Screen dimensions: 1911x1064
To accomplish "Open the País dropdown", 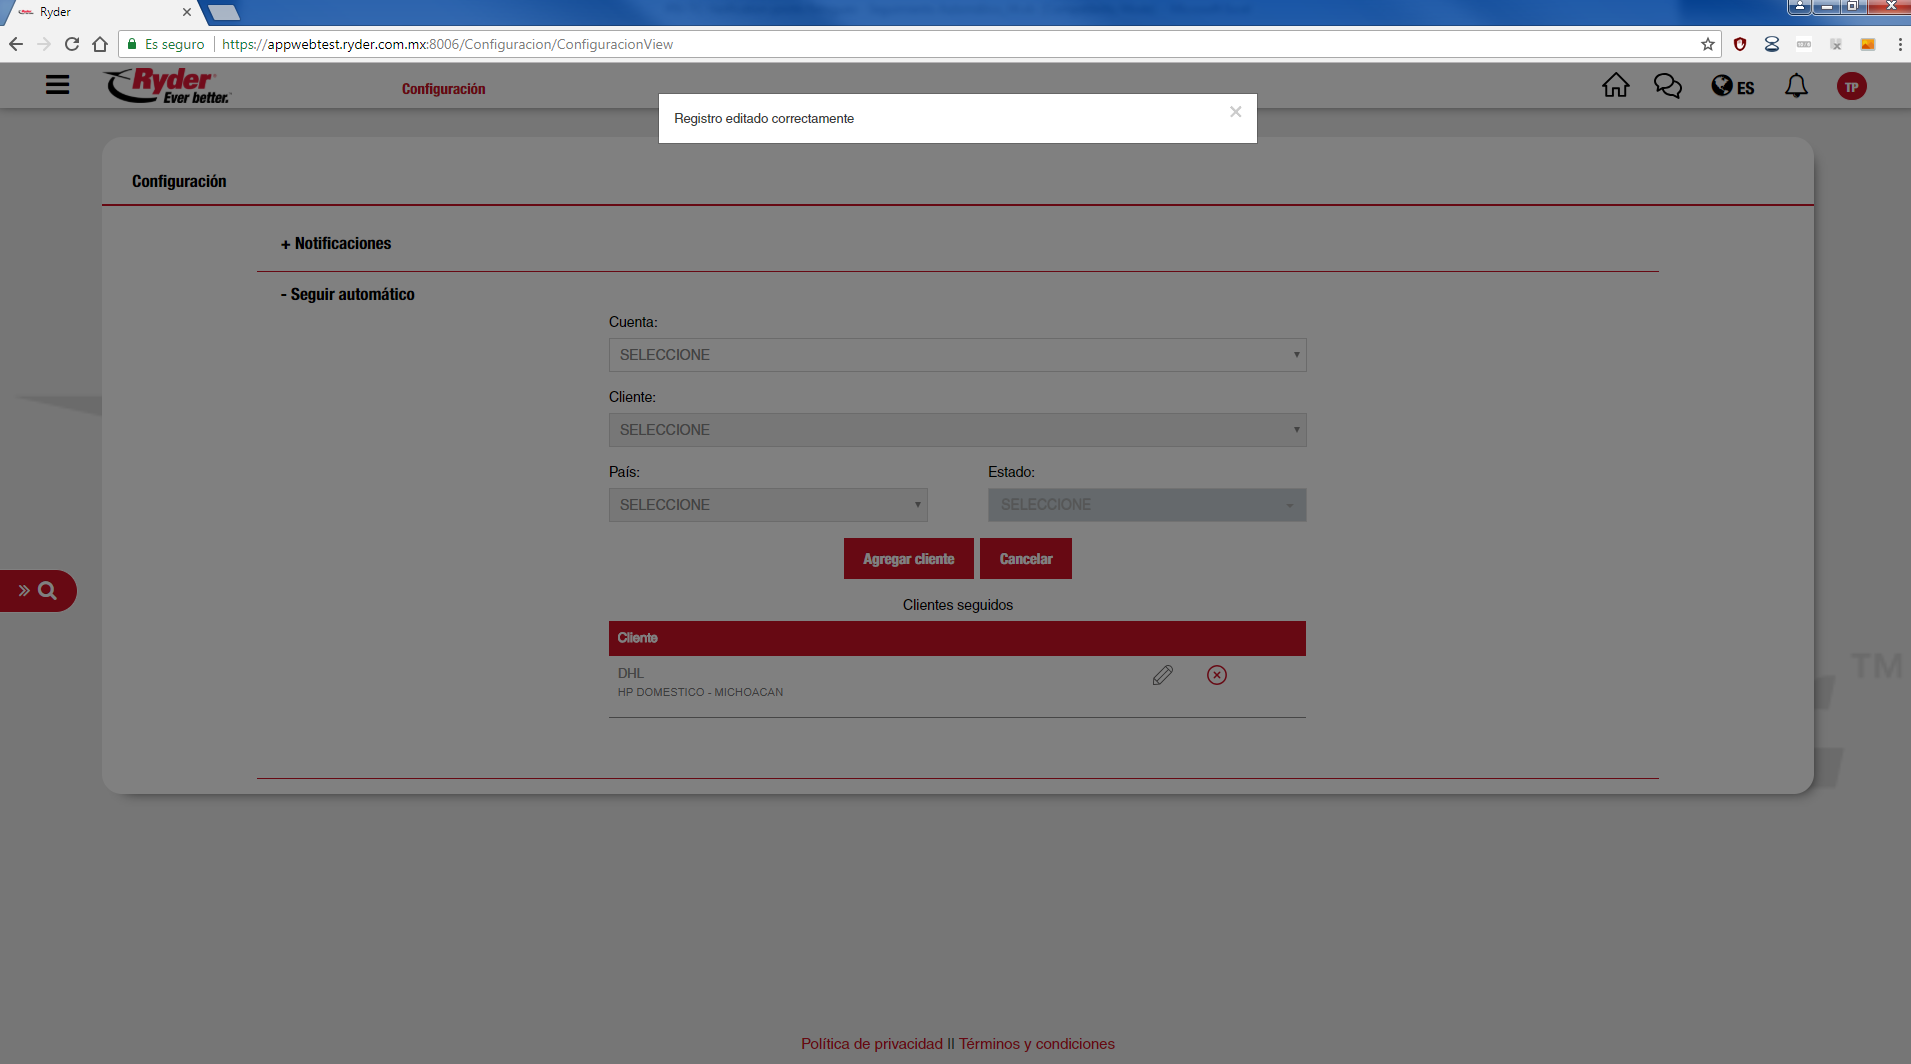I will [767, 505].
